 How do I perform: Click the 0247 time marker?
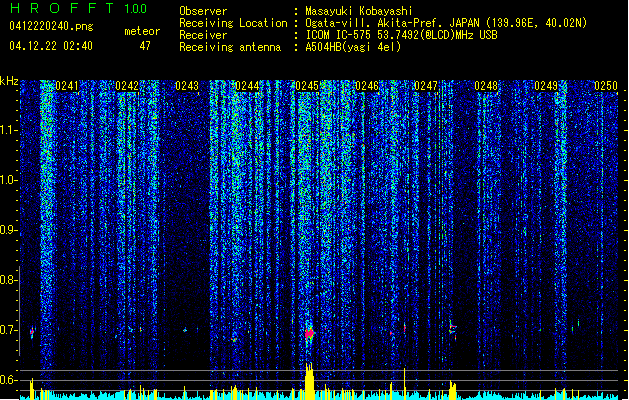tap(426, 86)
